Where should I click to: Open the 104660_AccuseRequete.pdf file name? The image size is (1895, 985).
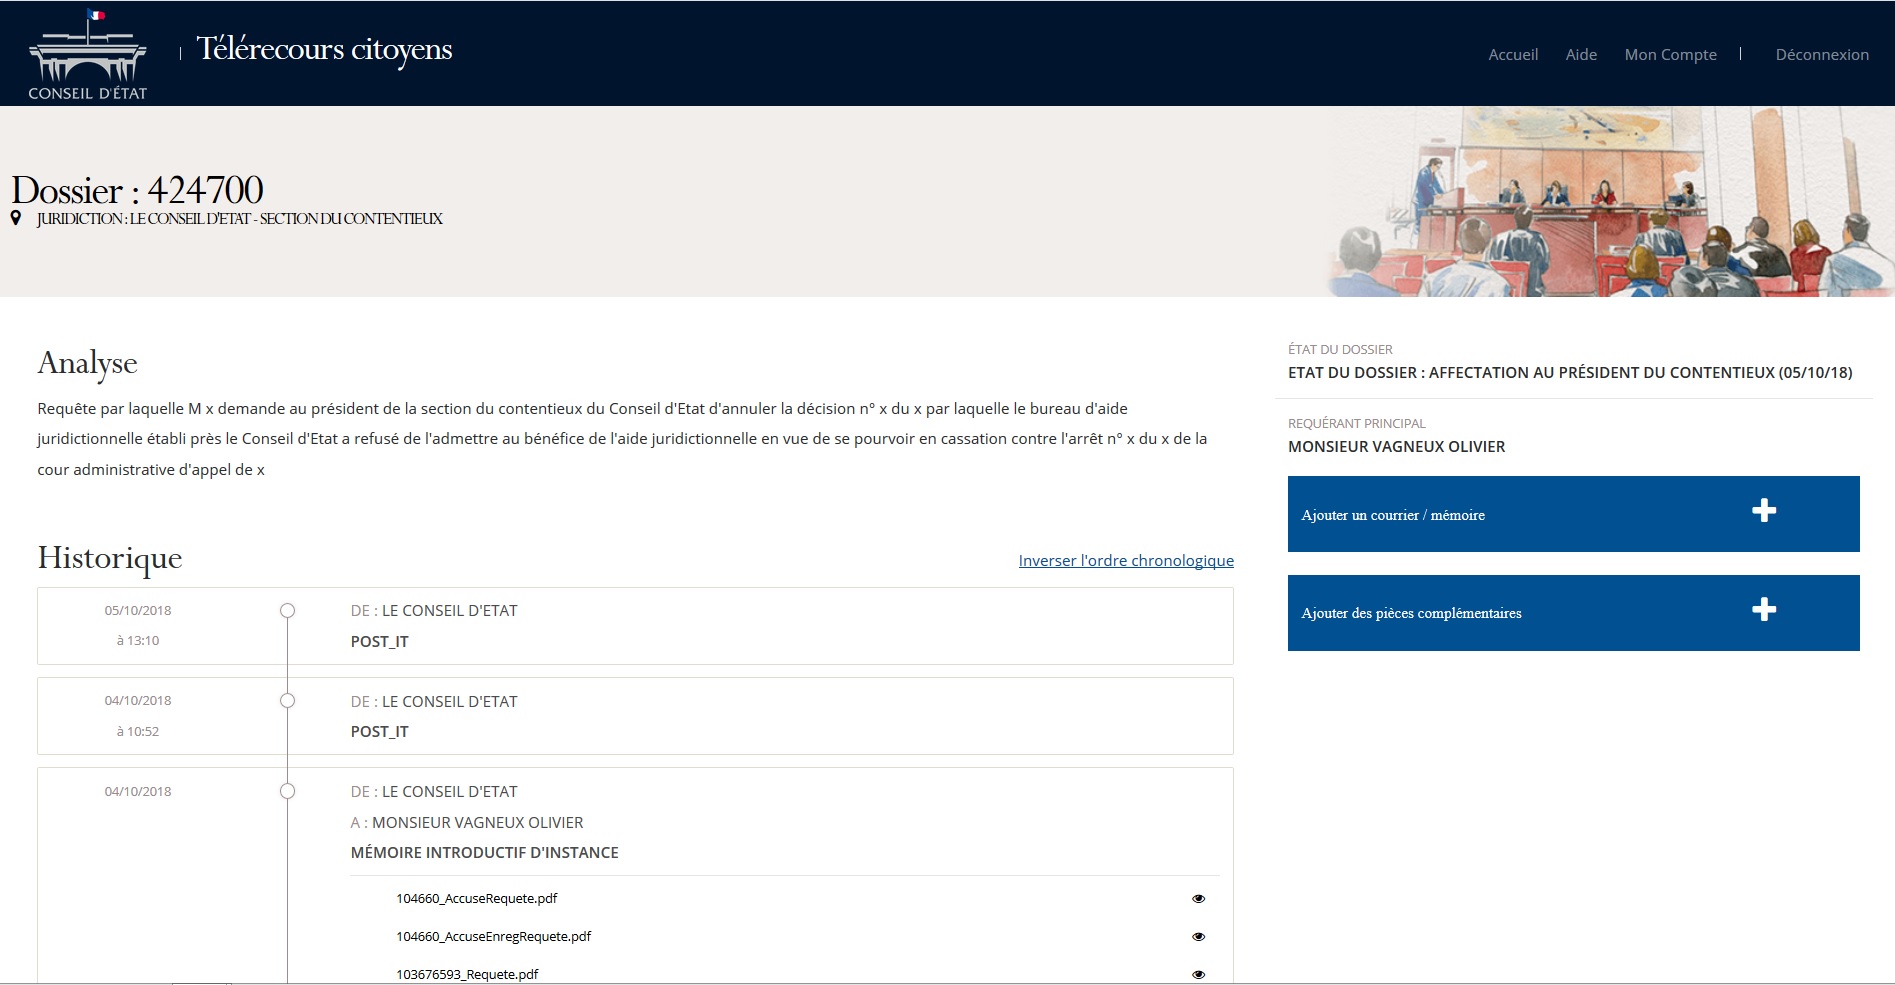(476, 899)
